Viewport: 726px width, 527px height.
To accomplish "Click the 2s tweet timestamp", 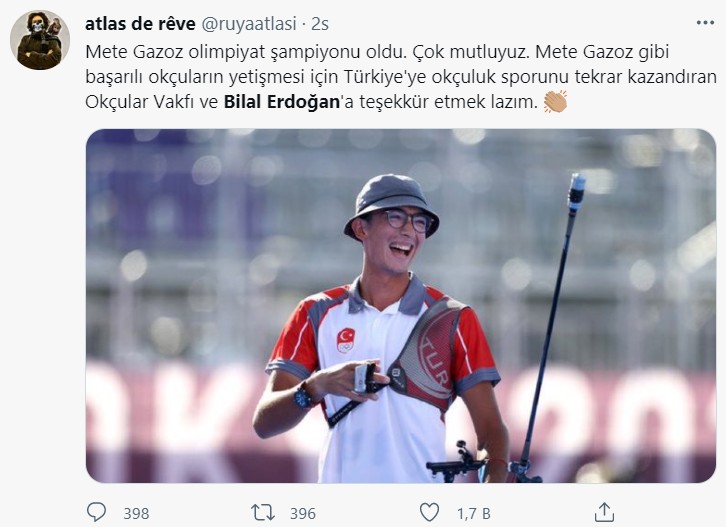I will [320, 24].
